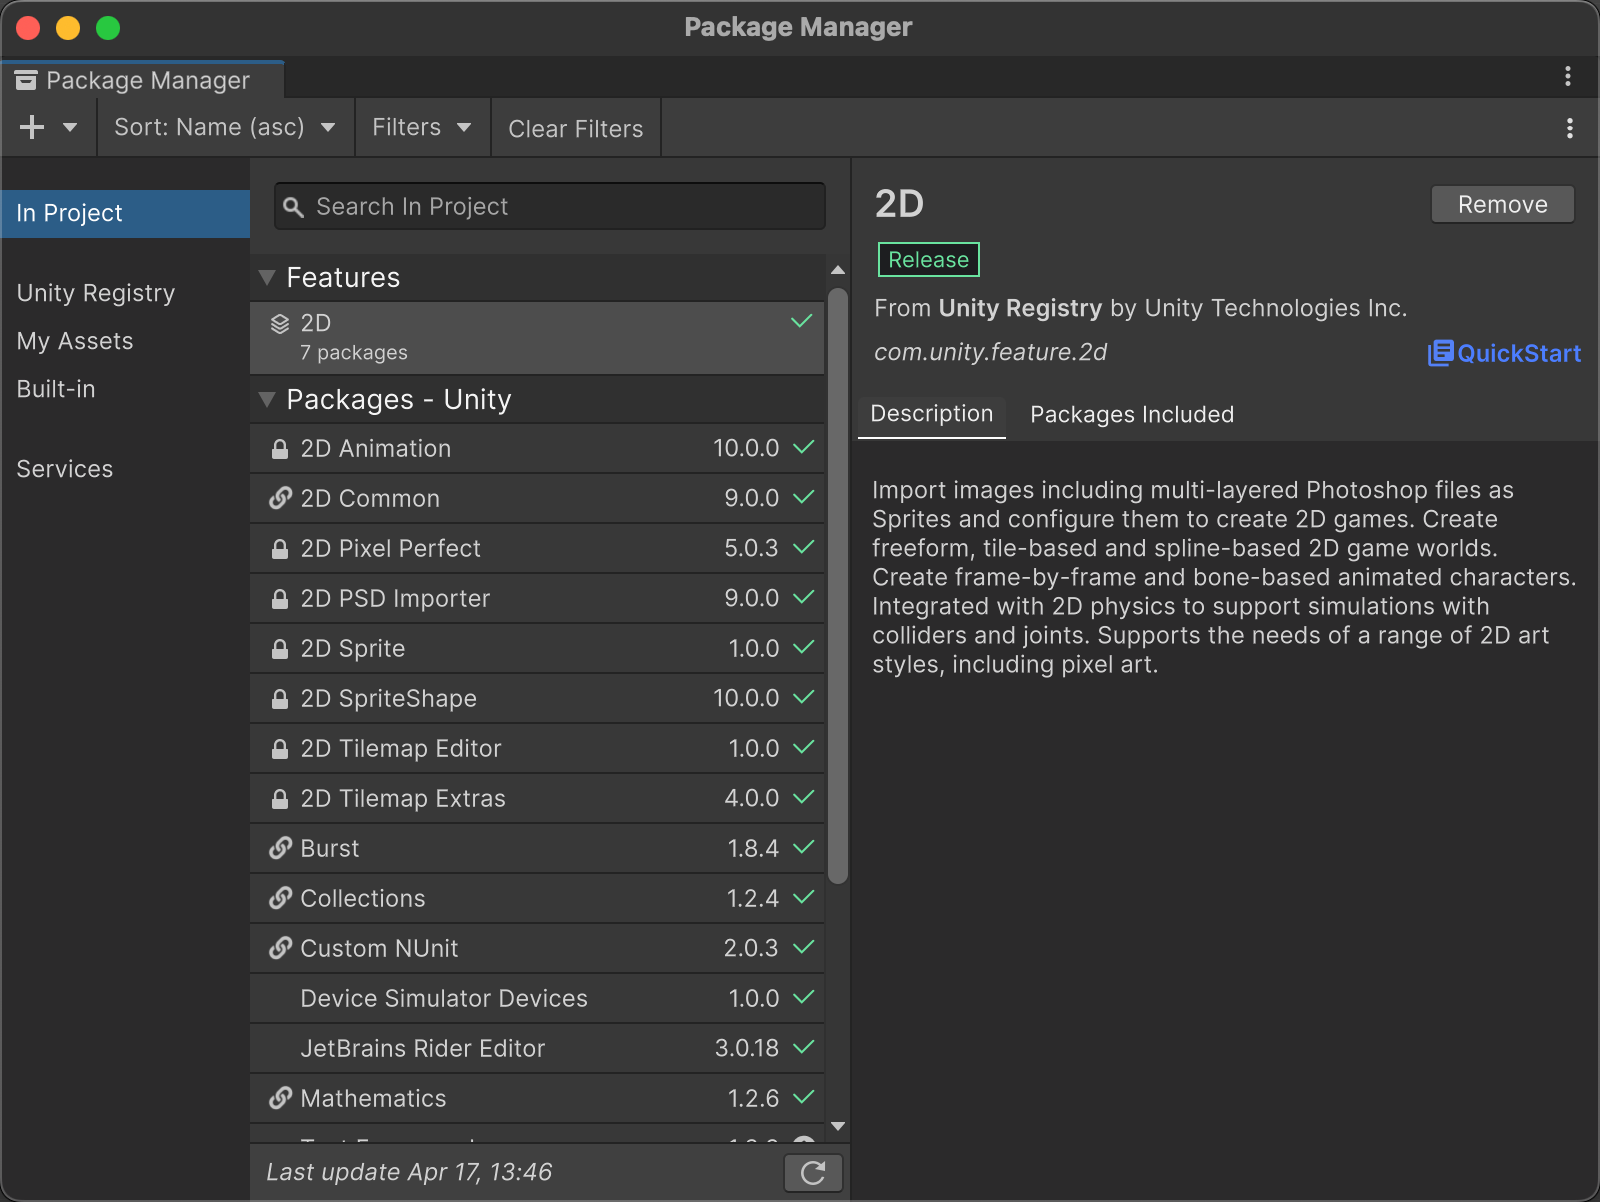Select the Package Manager window tab

click(x=143, y=80)
